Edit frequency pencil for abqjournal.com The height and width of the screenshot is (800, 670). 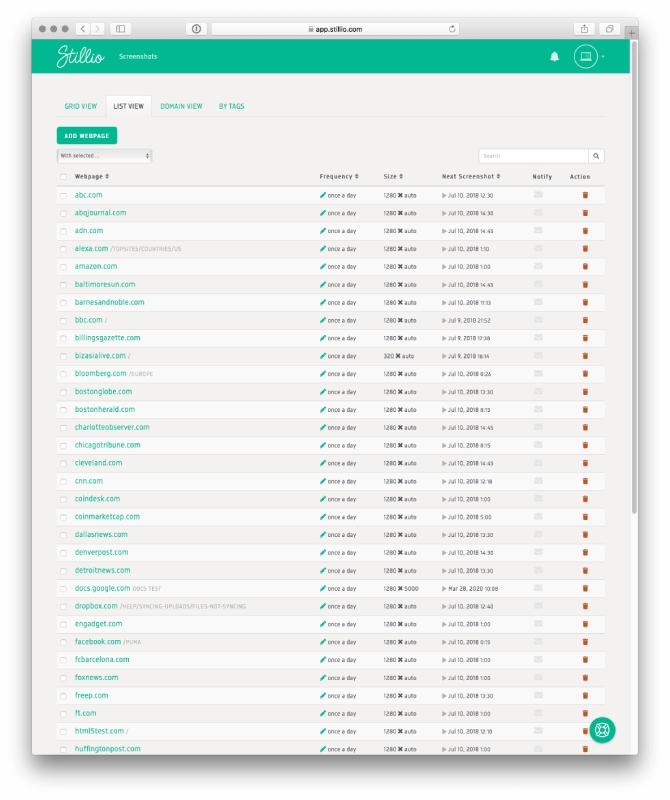click(x=322, y=213)
